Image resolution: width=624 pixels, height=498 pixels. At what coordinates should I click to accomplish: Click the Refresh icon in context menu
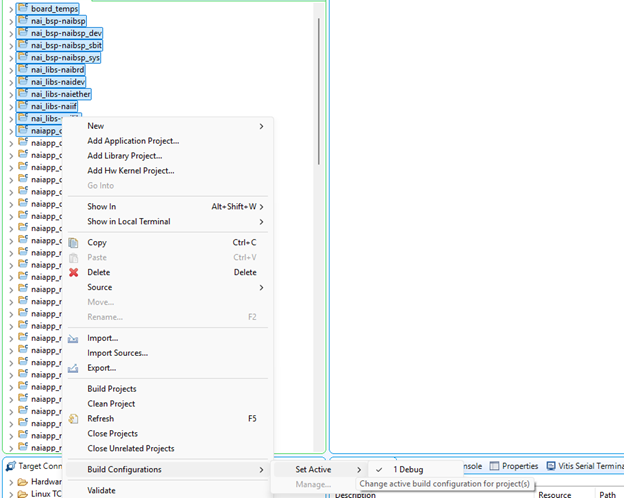pyautogui.click(x=73, y=419)
